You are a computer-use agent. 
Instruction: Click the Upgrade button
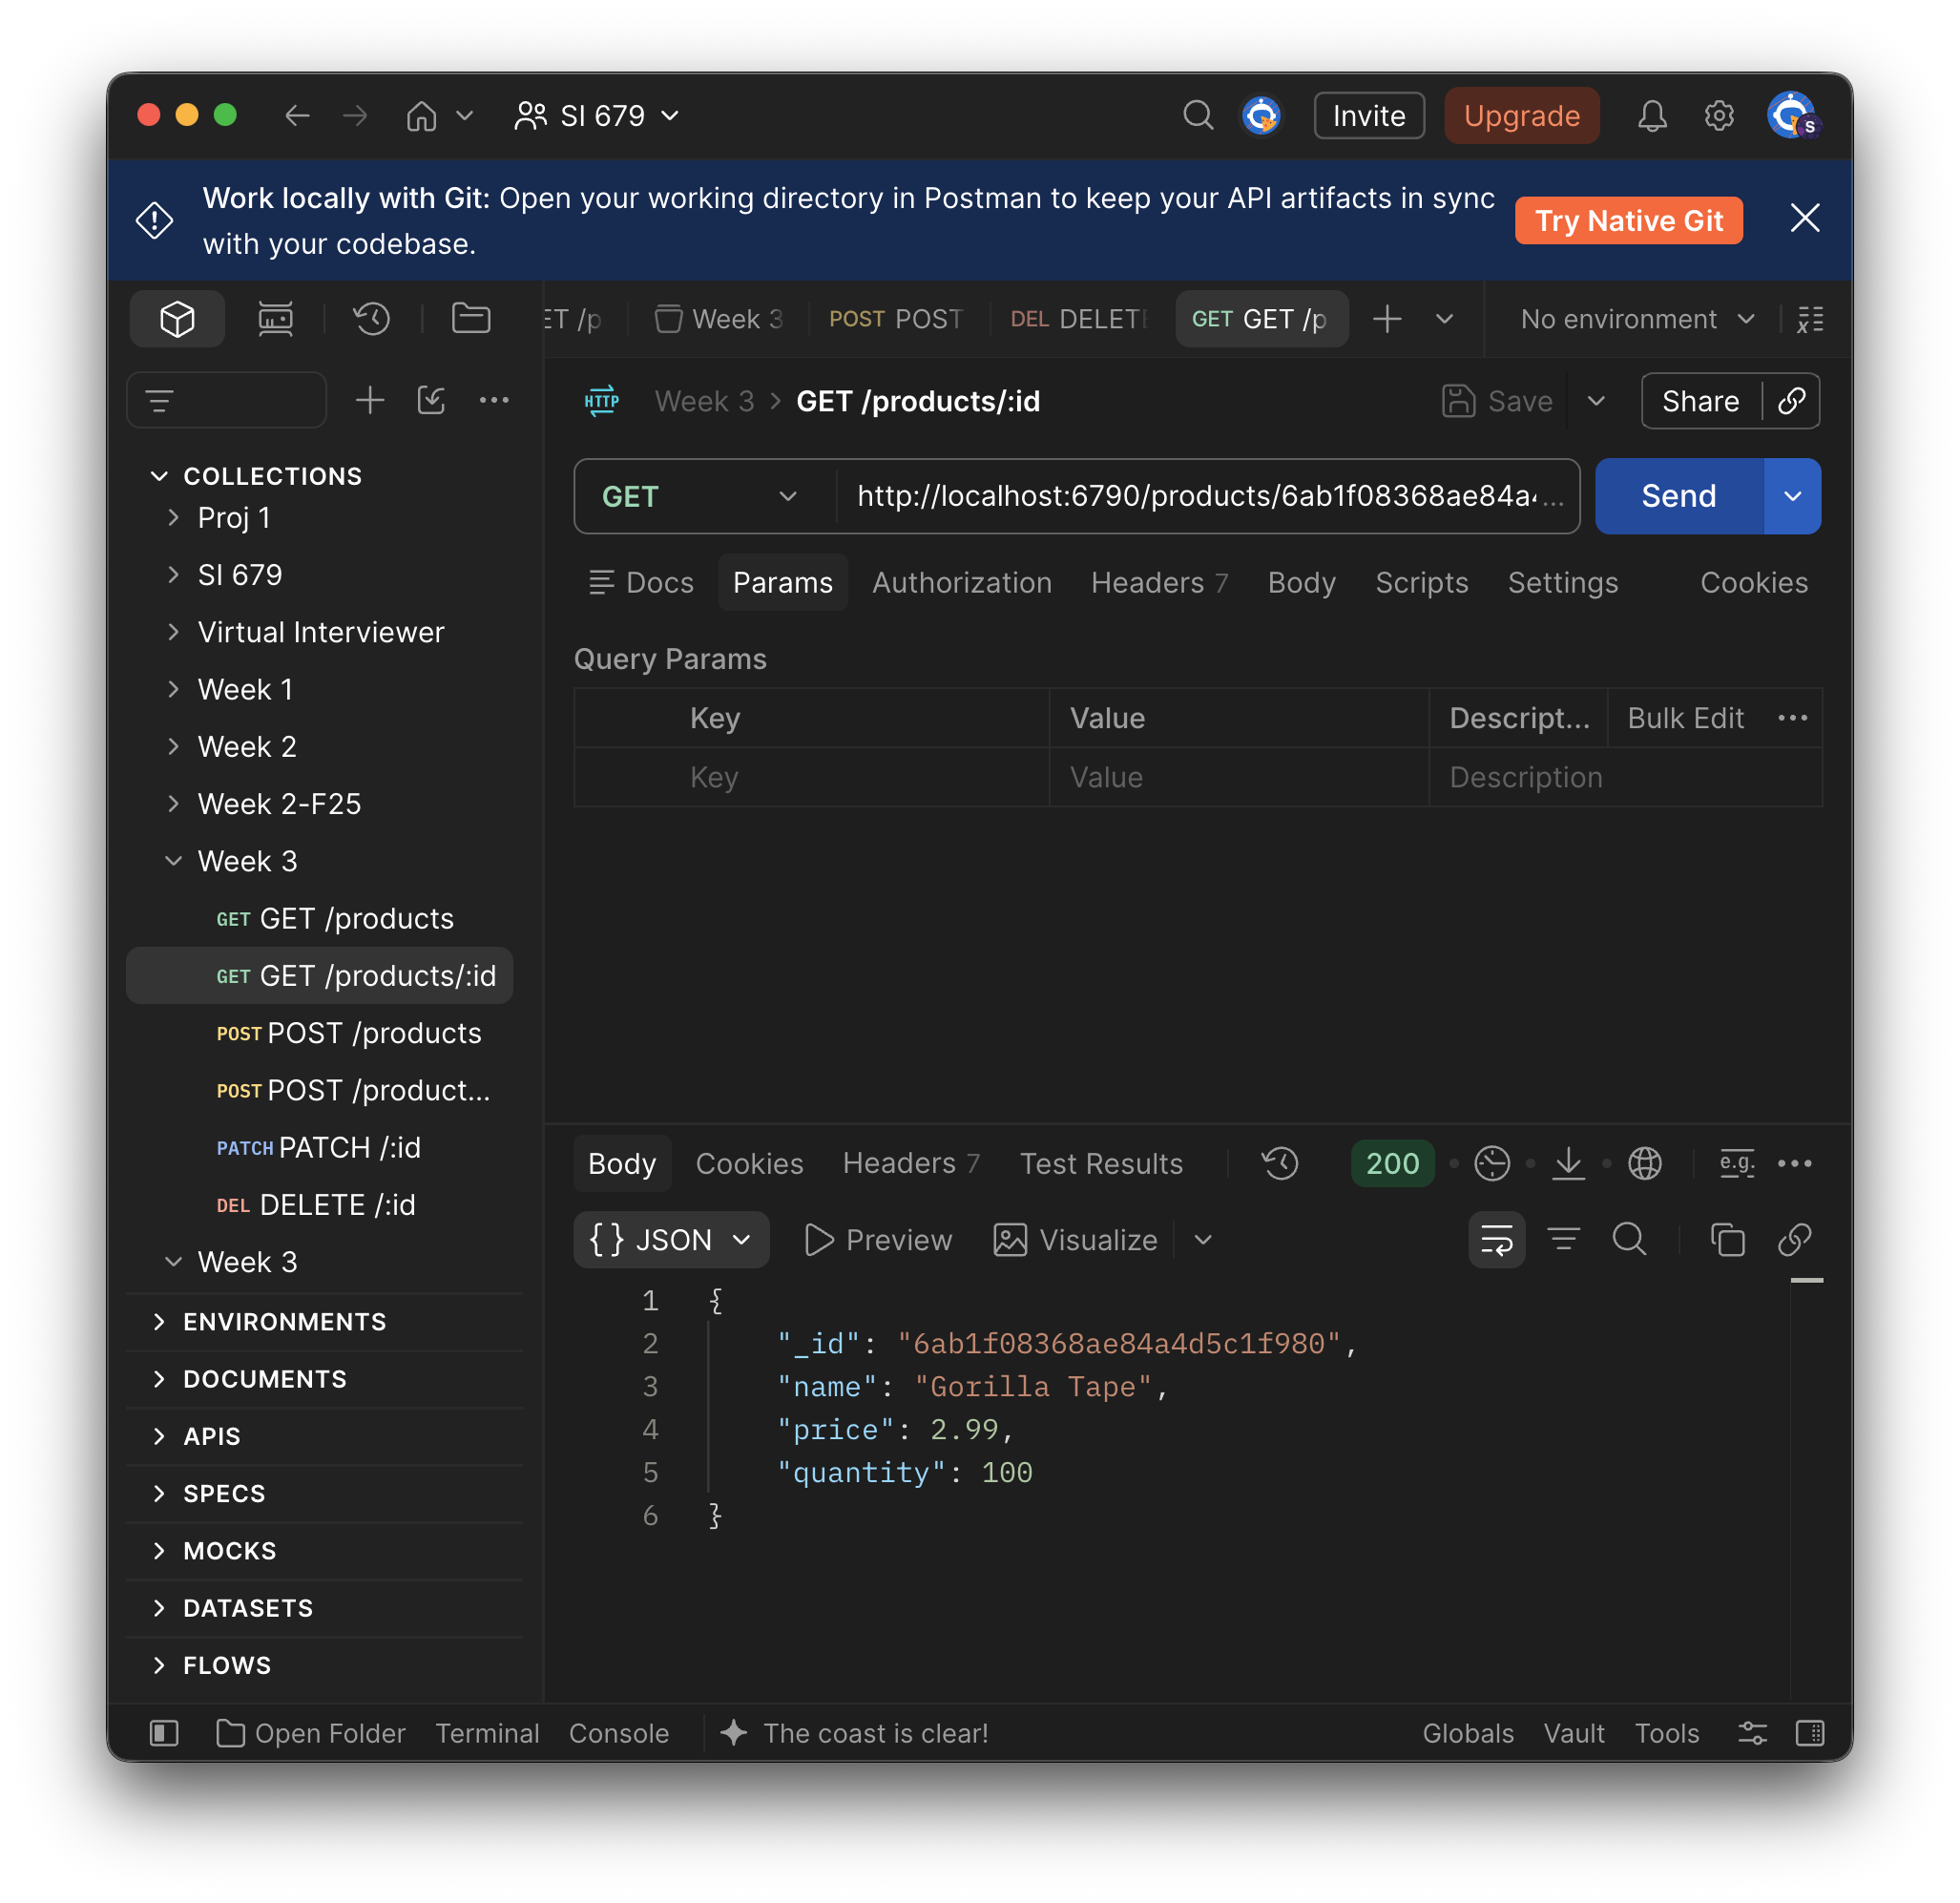point(1521,116)
